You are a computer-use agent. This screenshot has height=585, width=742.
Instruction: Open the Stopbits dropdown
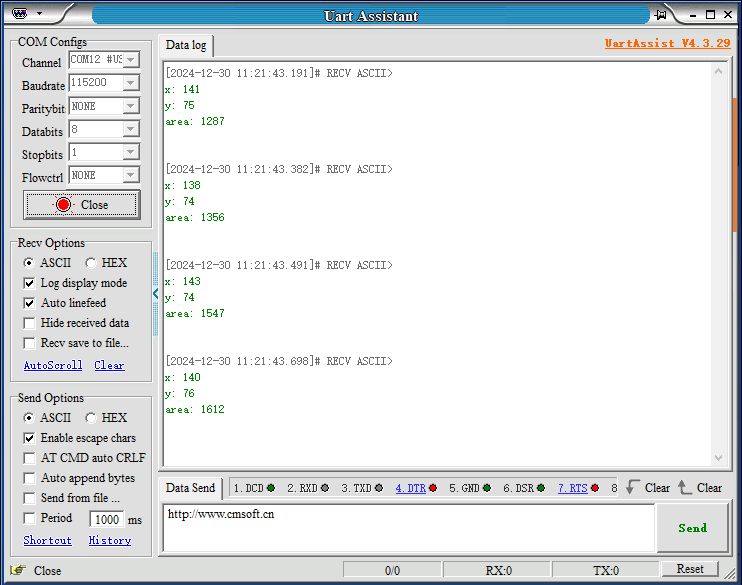click(x=131, y=152)
